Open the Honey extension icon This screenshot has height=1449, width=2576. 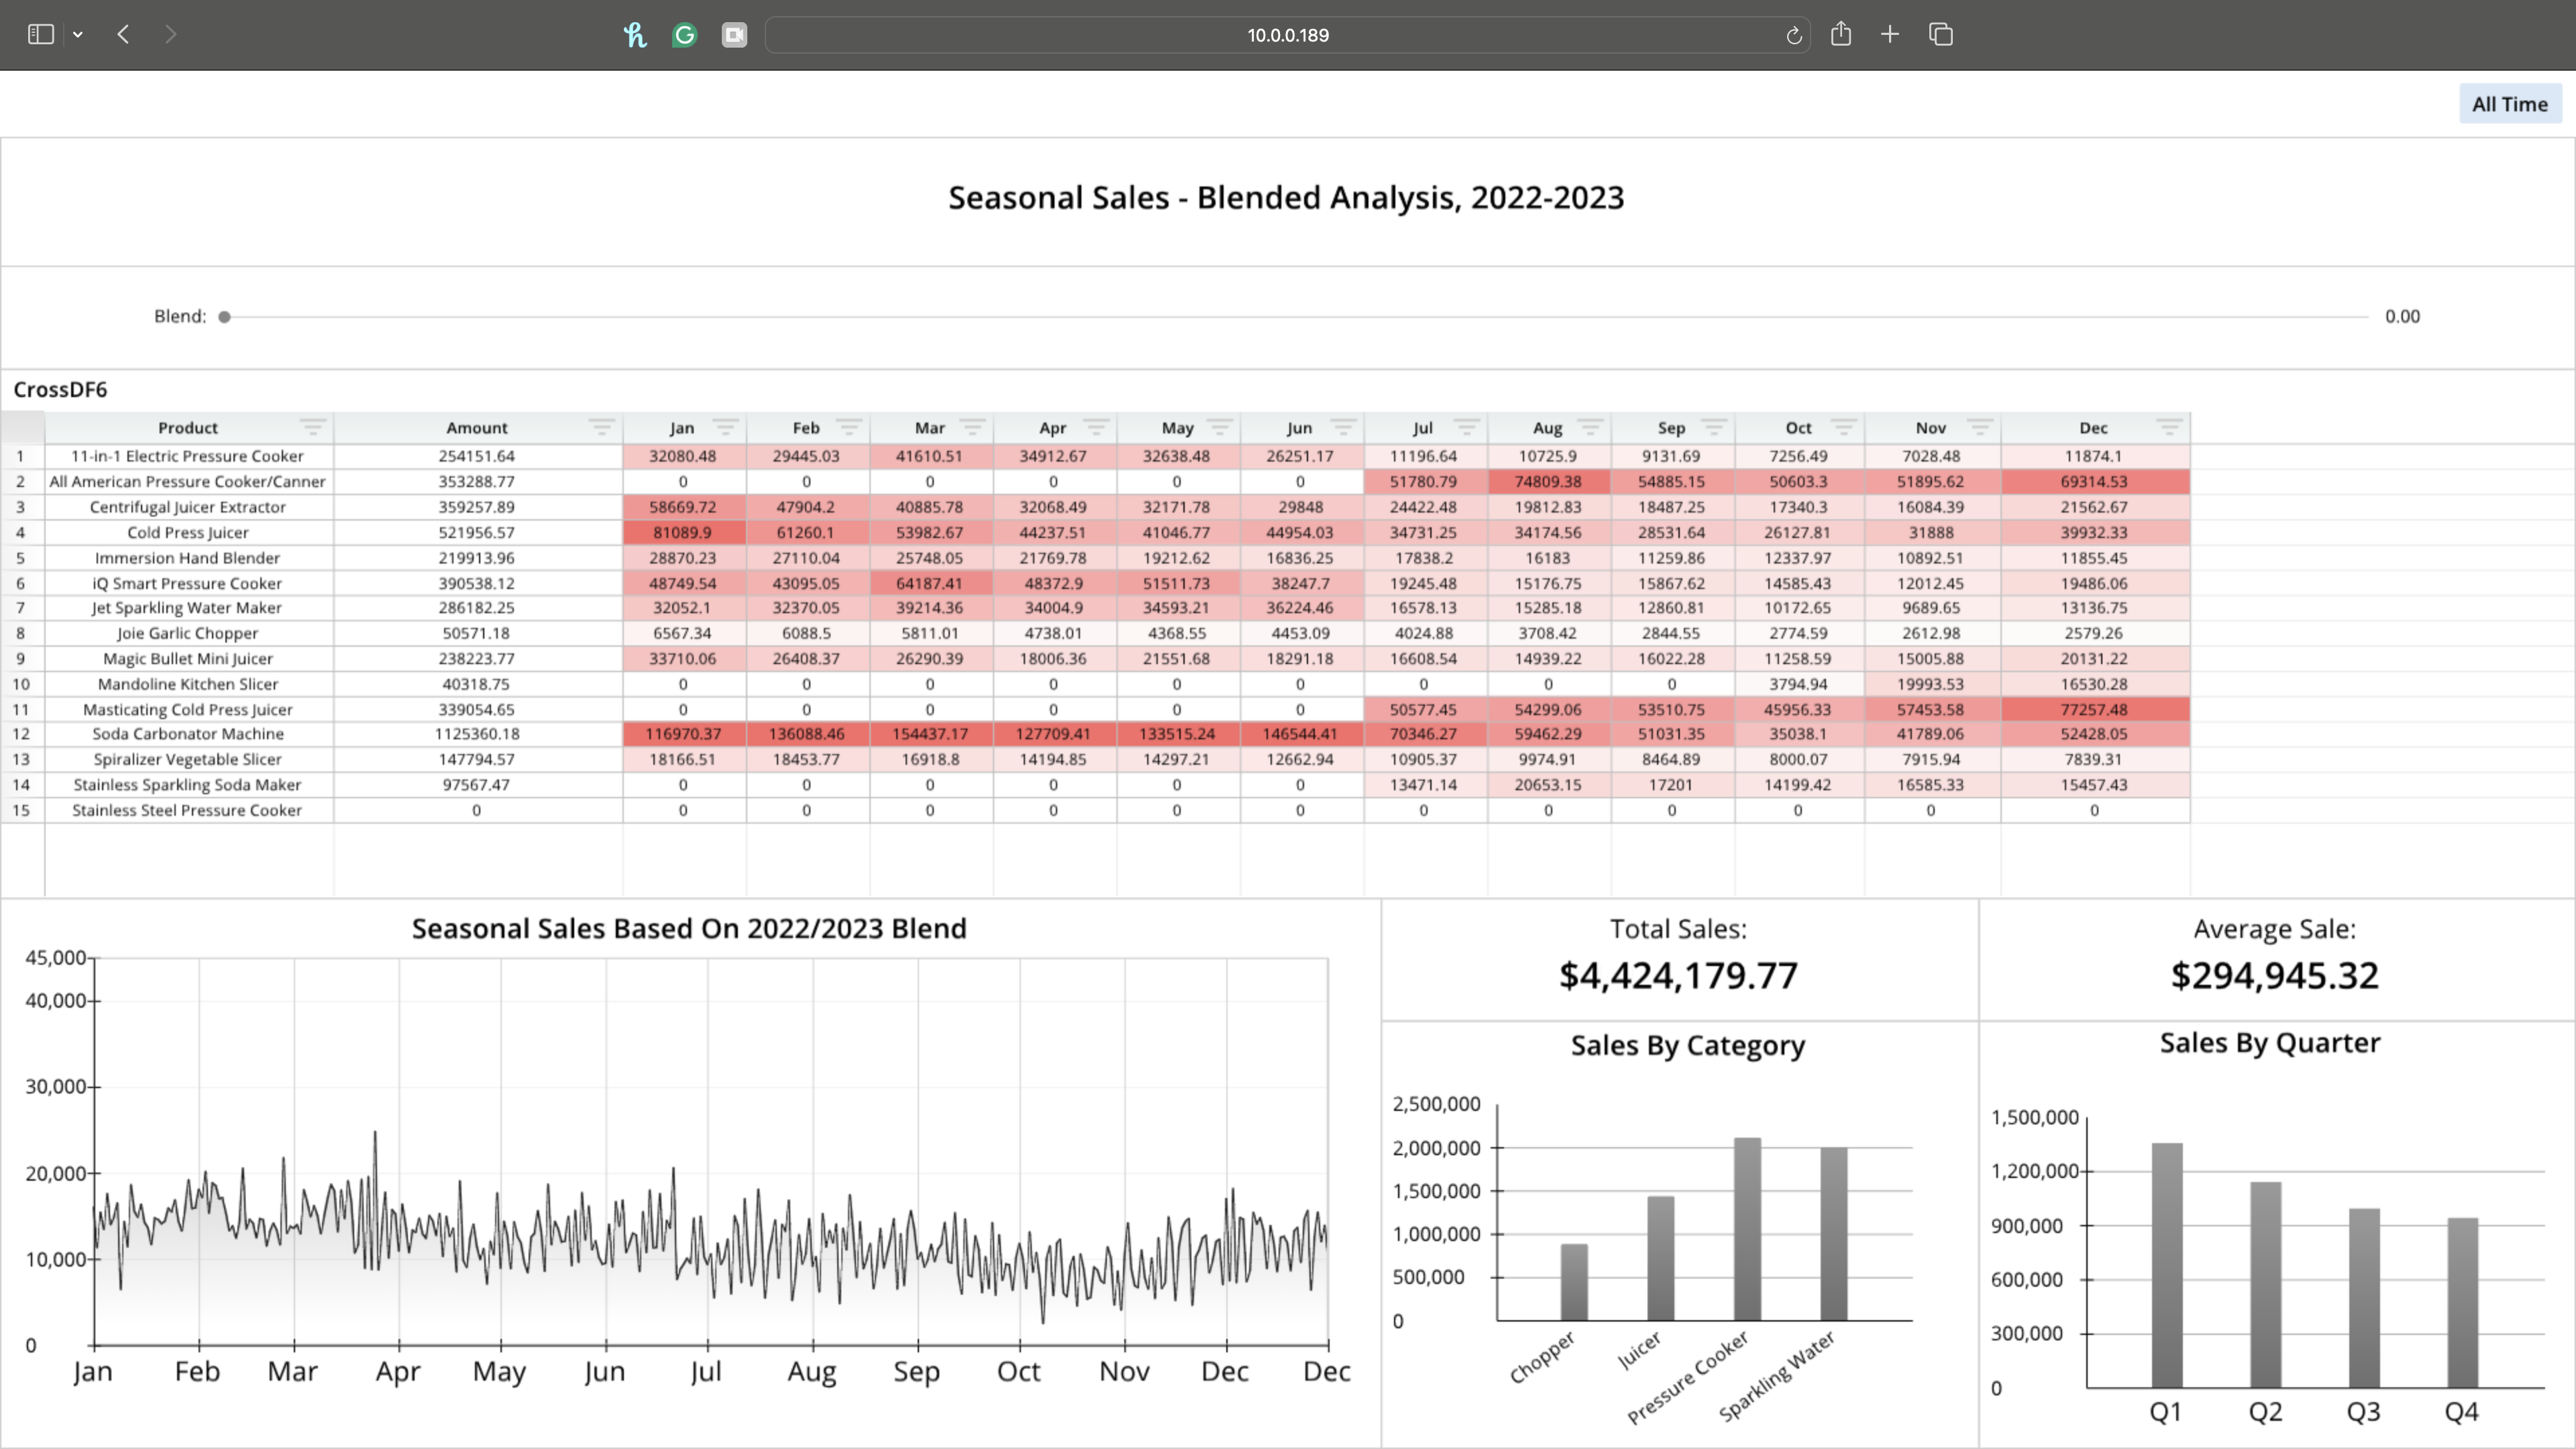(x=635, y=35)
